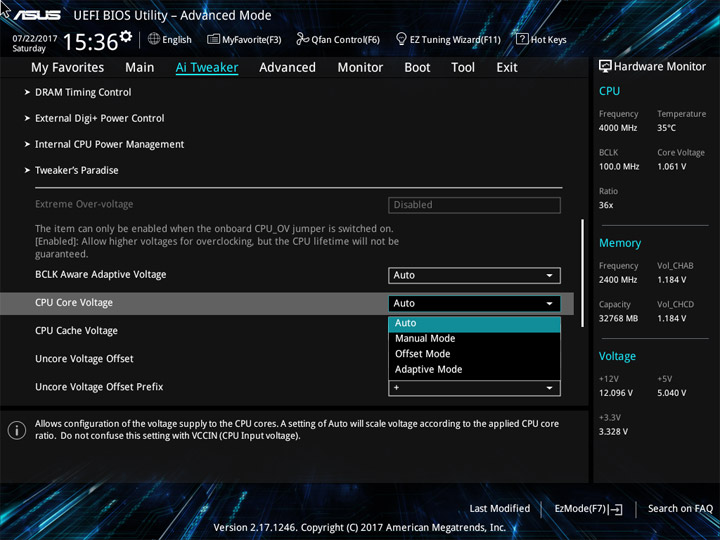Open MyFavorite(F3) list icon
Viewport: 720px width, 540px height.
pyautogui.click(x=213, y=39)
